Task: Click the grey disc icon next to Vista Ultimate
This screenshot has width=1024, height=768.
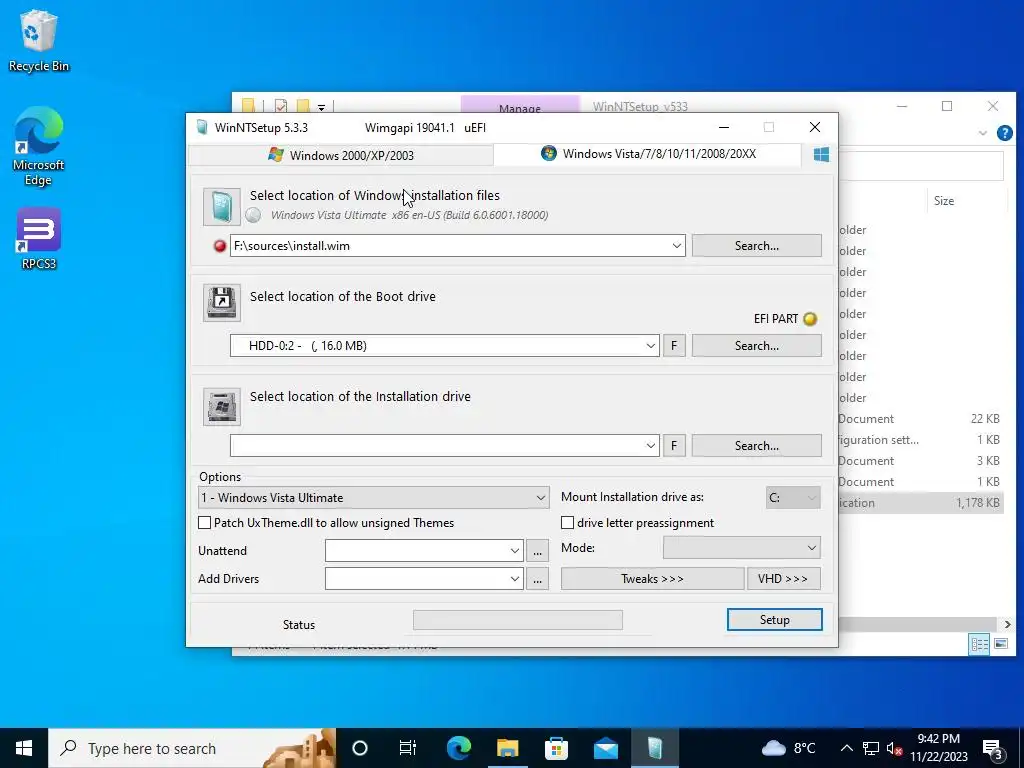Action: coord(253,215)
